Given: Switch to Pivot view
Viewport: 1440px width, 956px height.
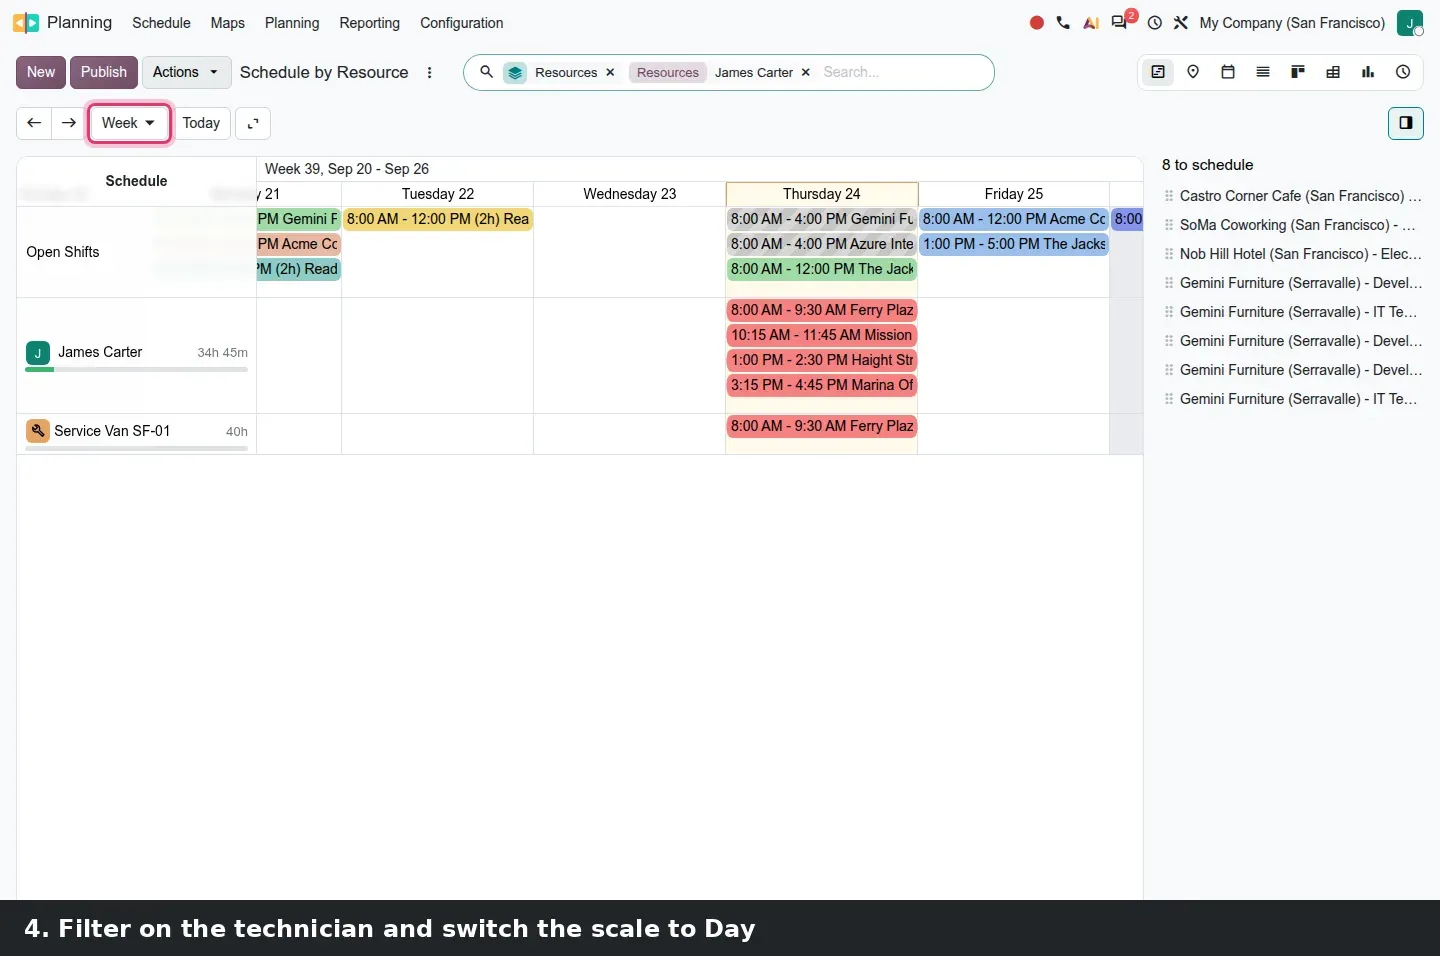Looking at the screenshot, I should tap(1333, 72).
